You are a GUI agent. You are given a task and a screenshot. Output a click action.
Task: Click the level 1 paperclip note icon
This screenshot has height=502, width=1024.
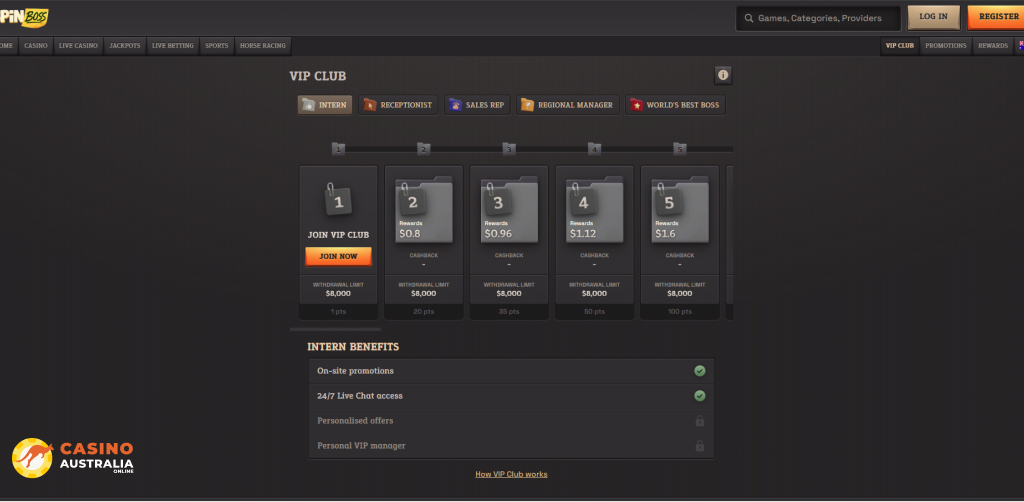[338, 199]
